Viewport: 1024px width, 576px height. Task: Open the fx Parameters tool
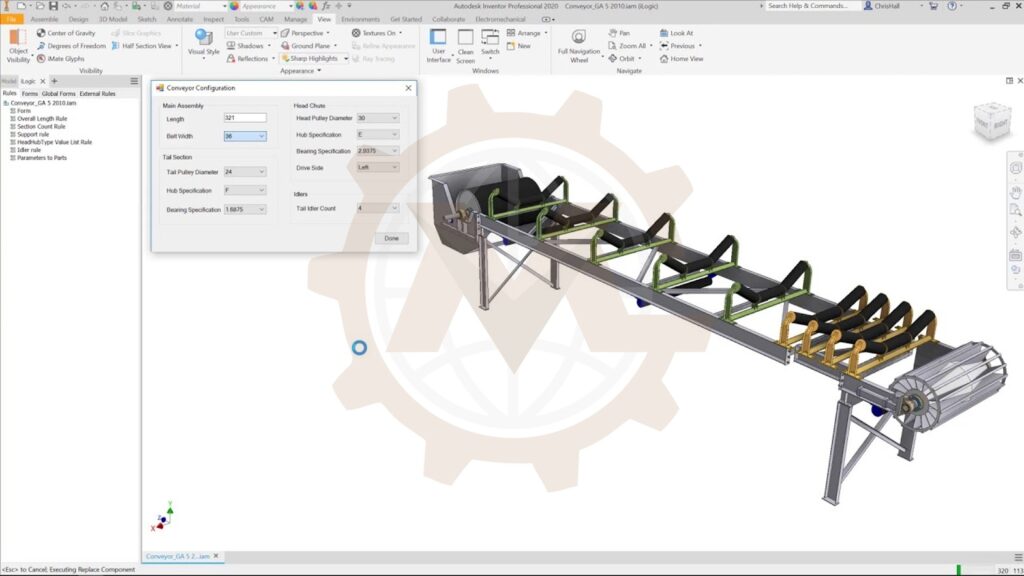coord(326,6)
